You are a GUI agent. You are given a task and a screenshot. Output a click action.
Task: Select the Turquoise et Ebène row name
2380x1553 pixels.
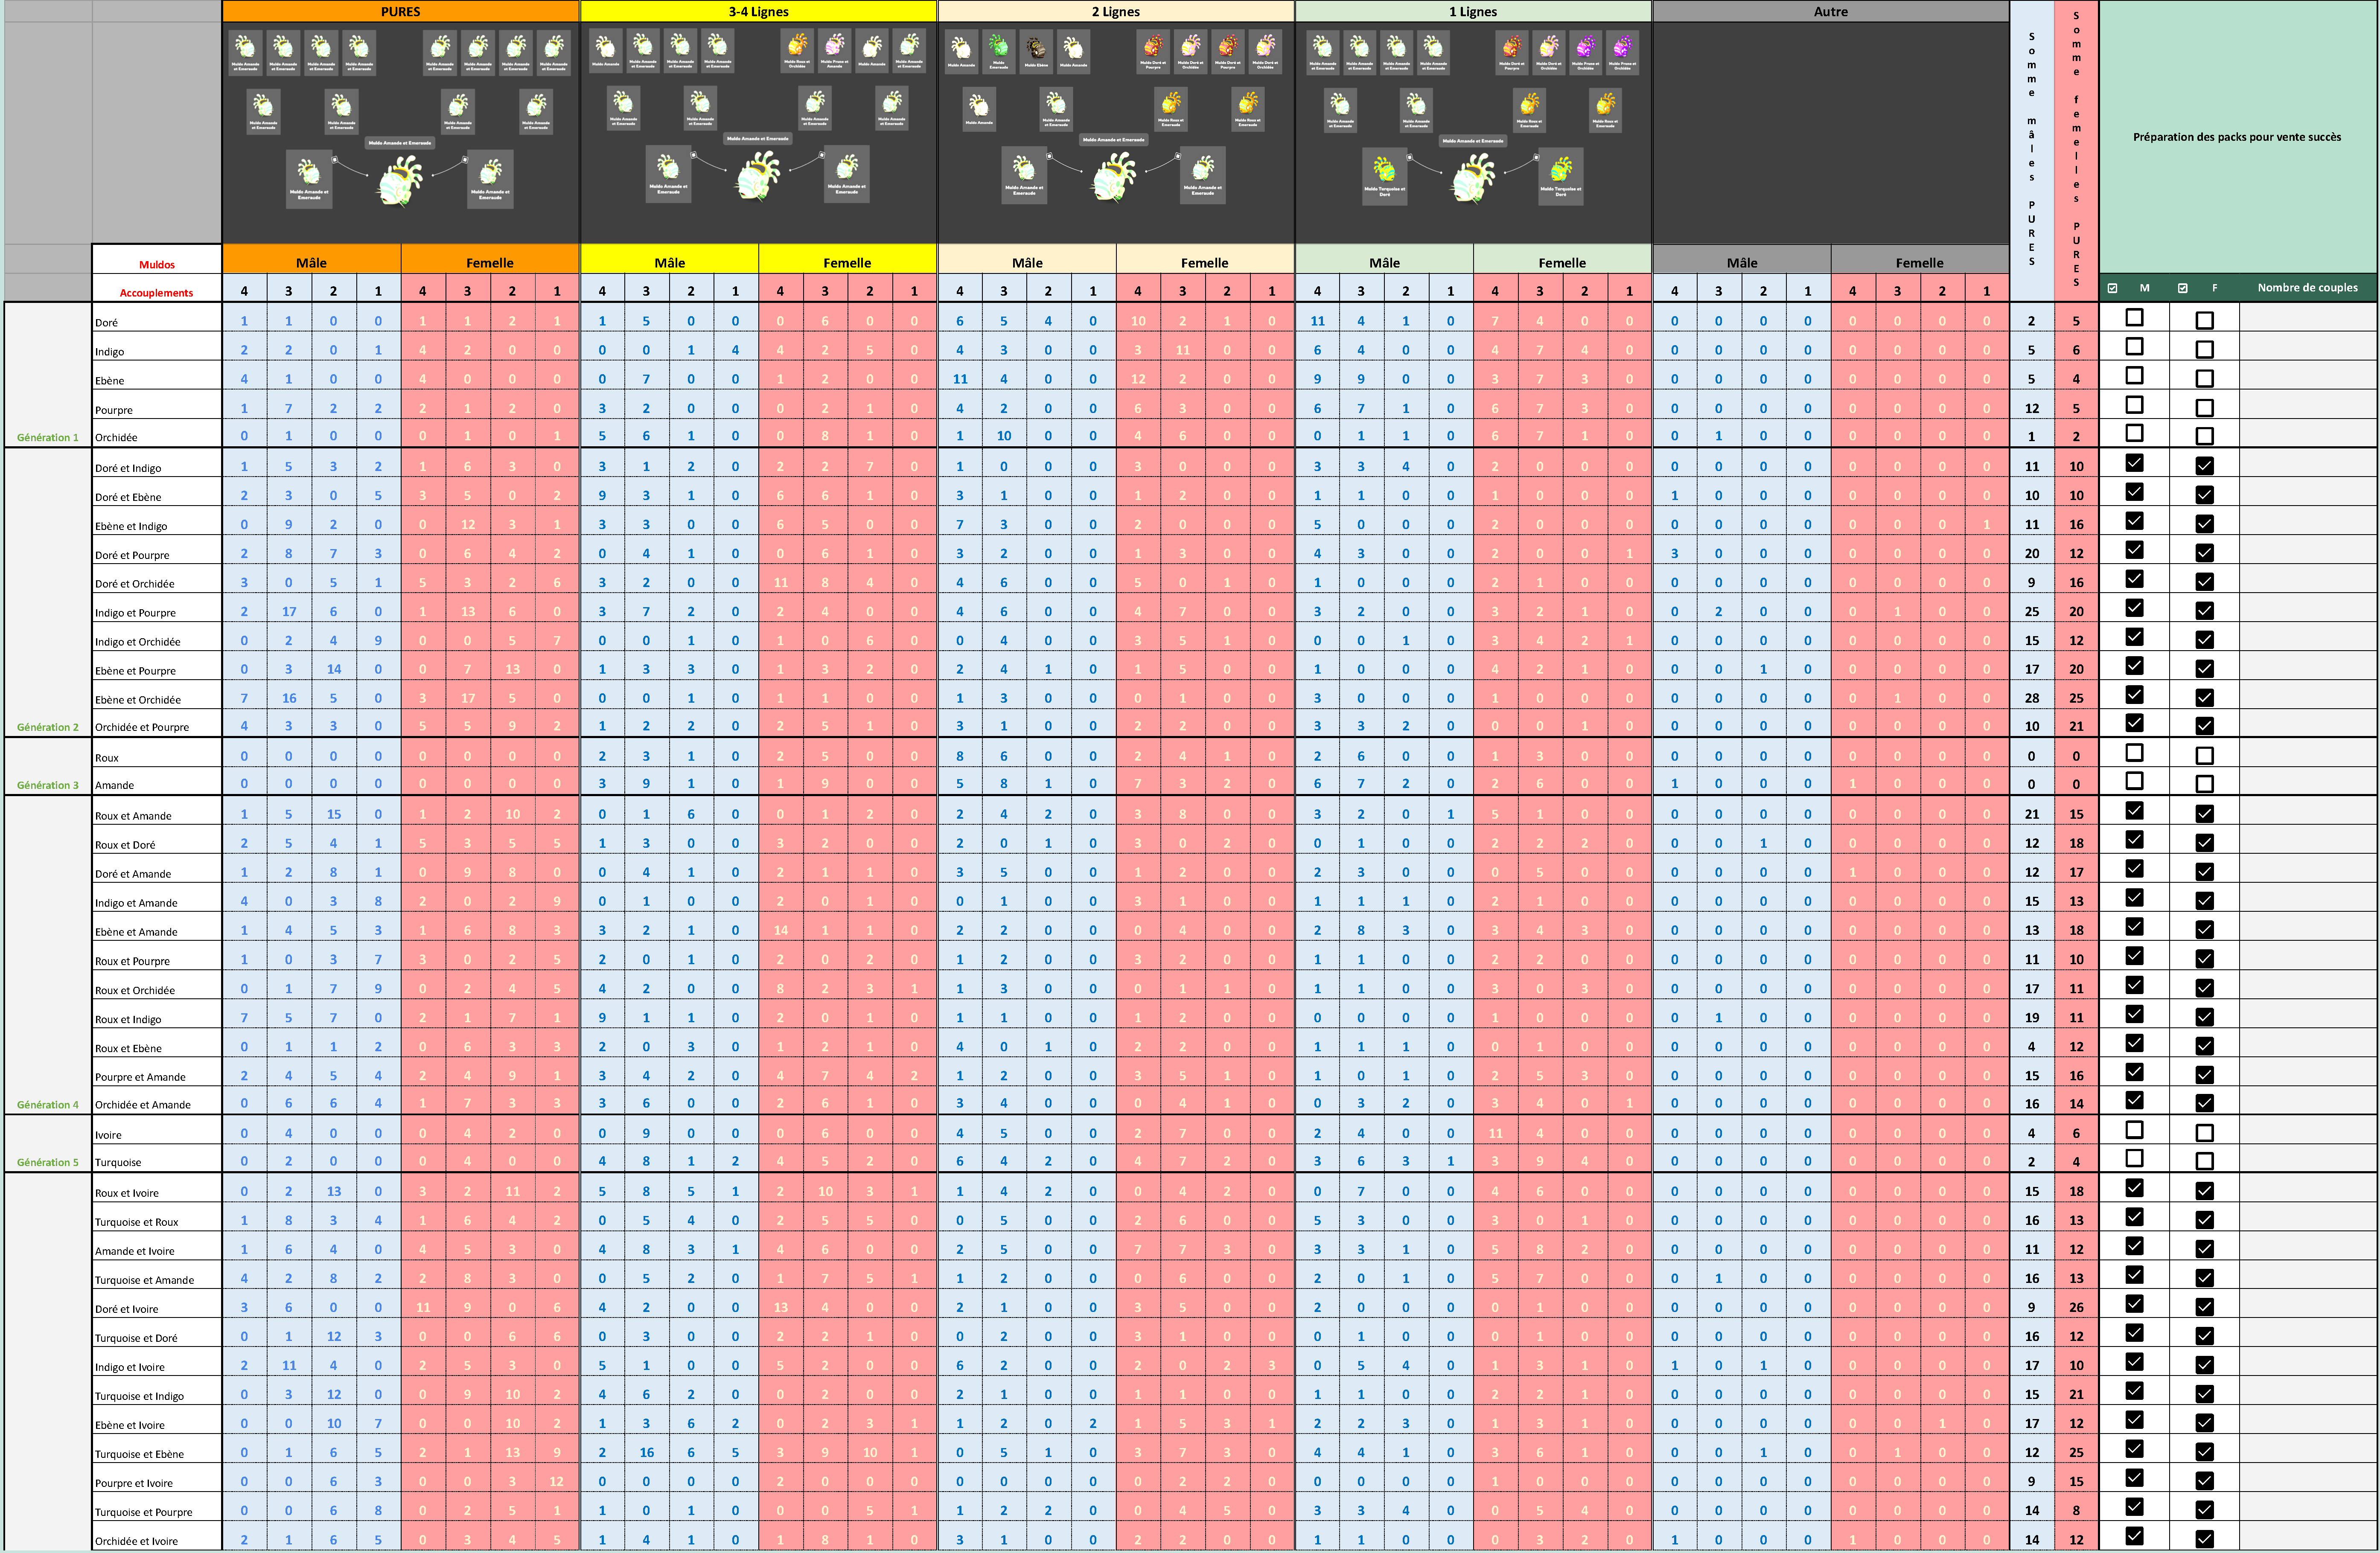coord(139,1454)
